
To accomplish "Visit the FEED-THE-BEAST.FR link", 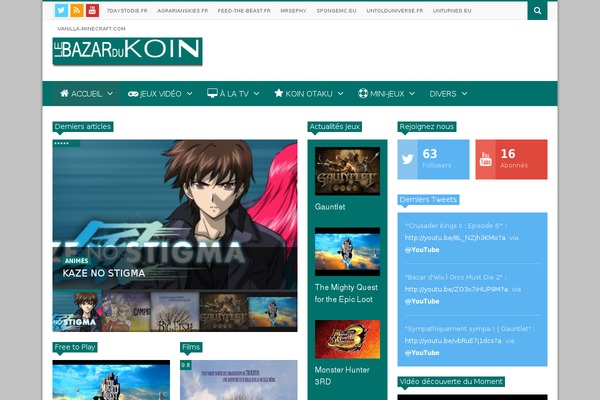I will pyautogui.click(x=244, y=11).
